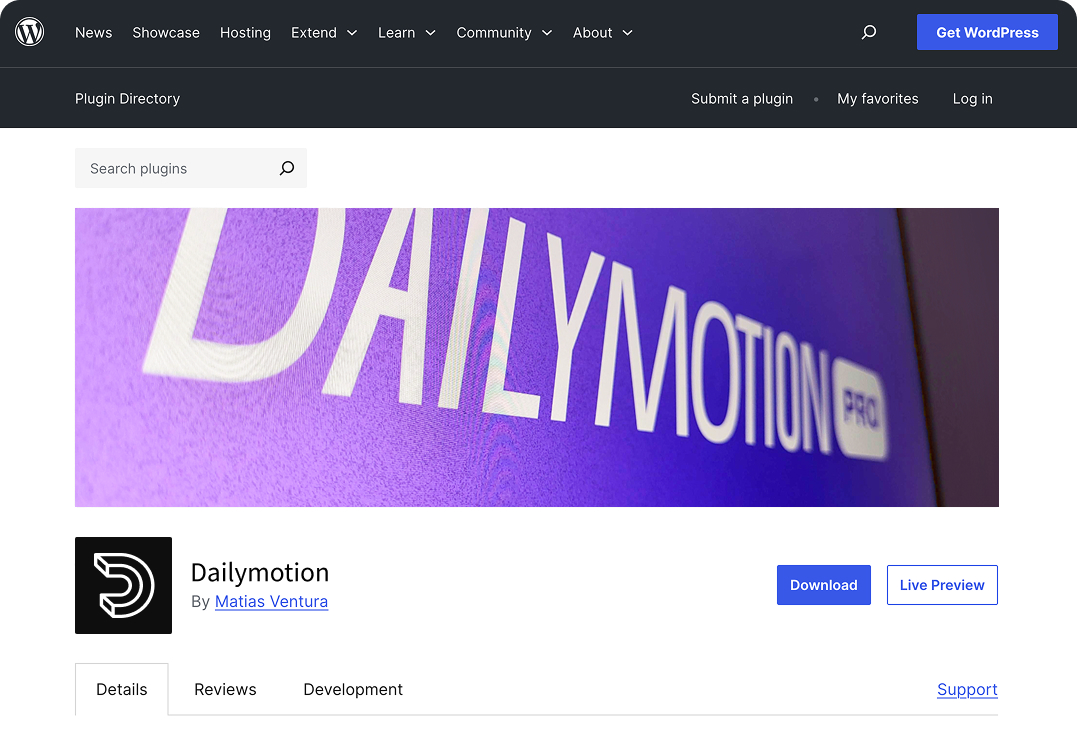Expand the Learn dropdown menu
1077x748 pixels.
click(407, 32)
